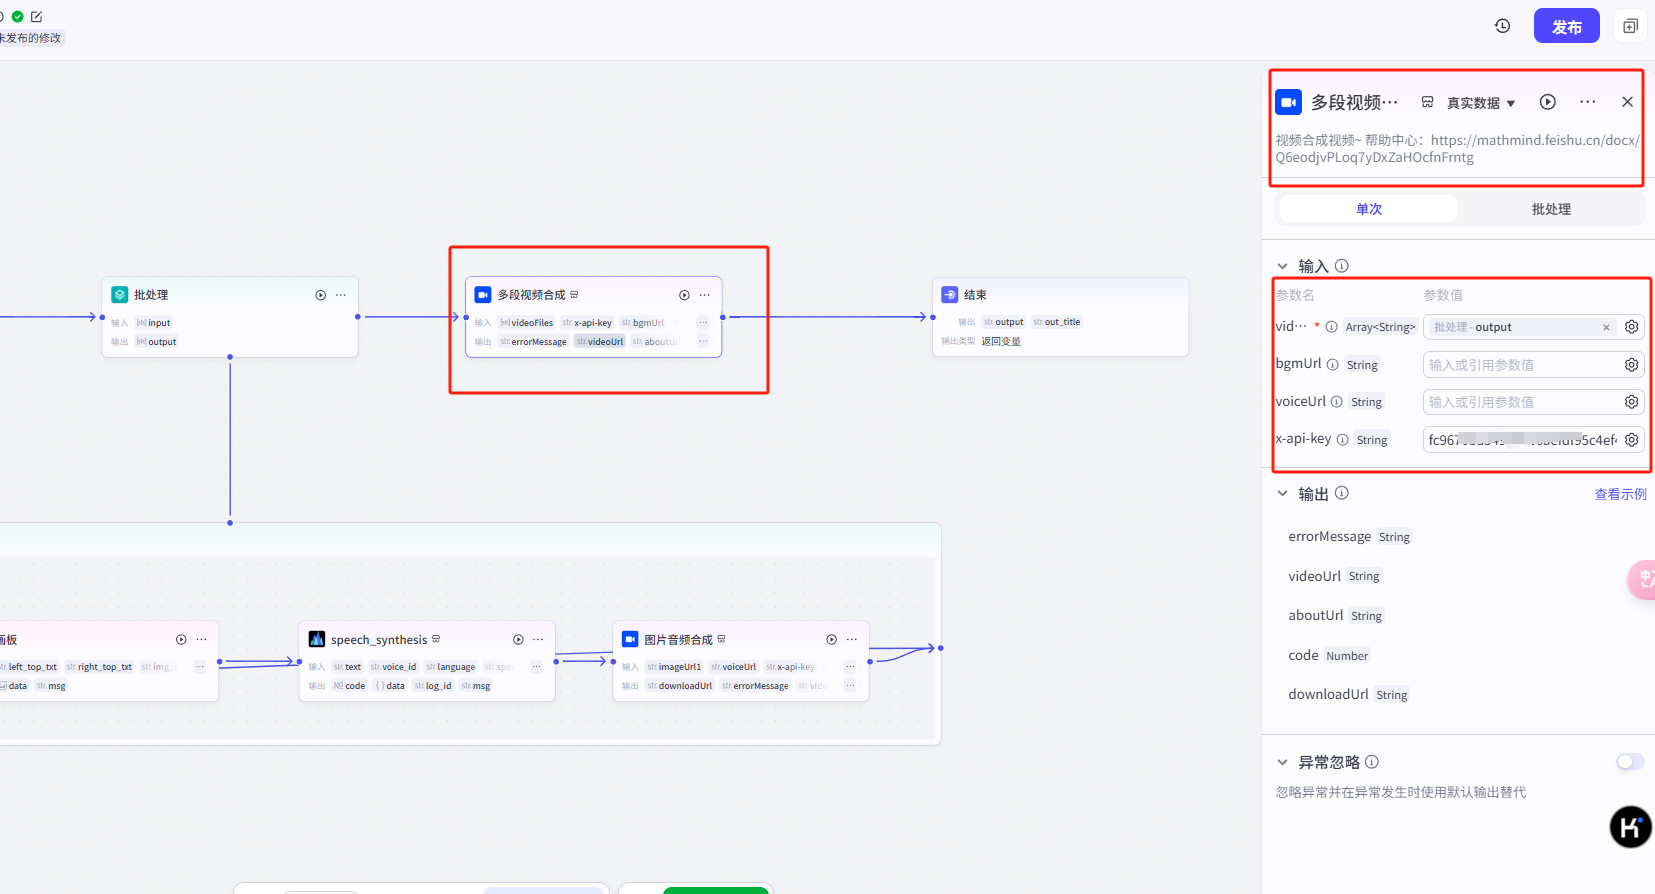Open the 真实数据 dropdown
Image resolution: width=1655 pixels, height=894 pixels.
pos(1481,103)
